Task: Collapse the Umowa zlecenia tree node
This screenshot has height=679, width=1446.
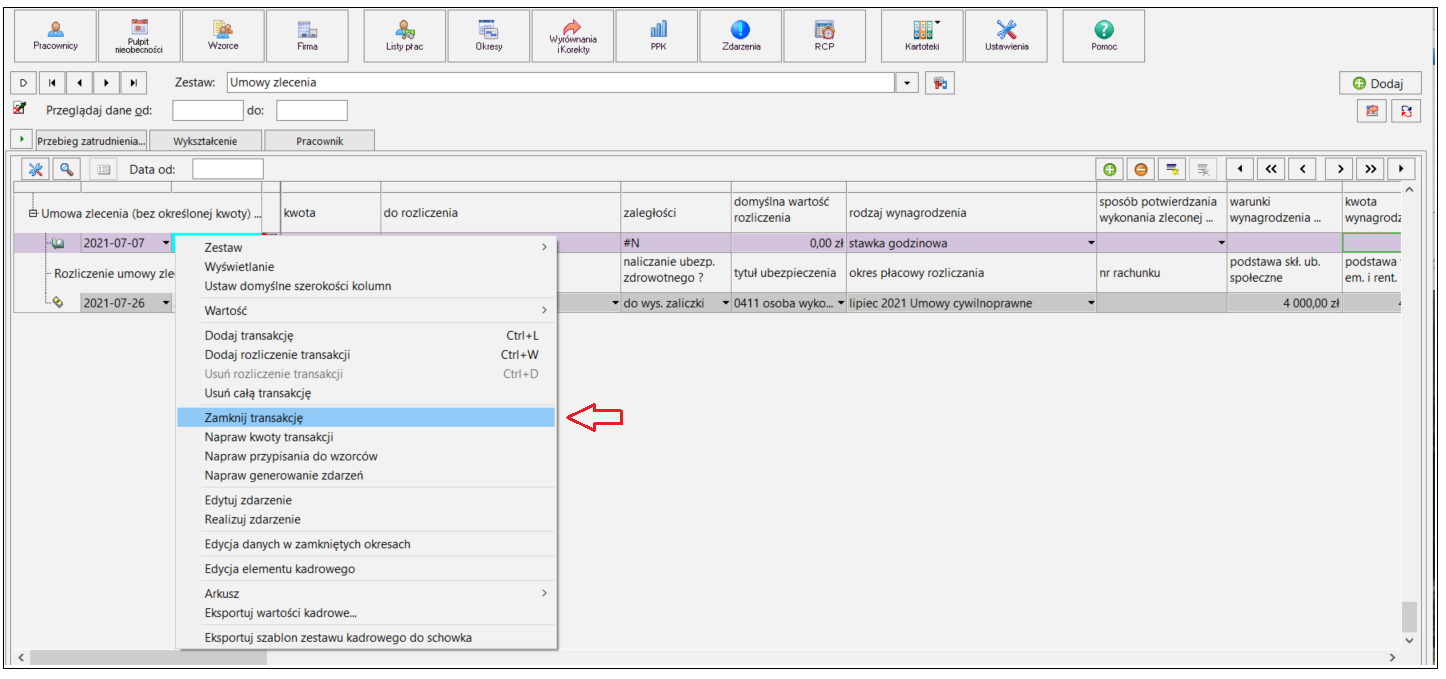Action: 33,213
